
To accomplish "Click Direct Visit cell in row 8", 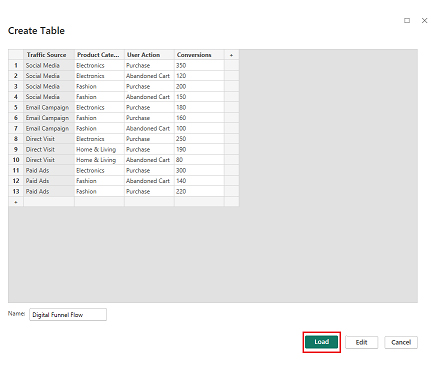I will click(x=49, y=139).
